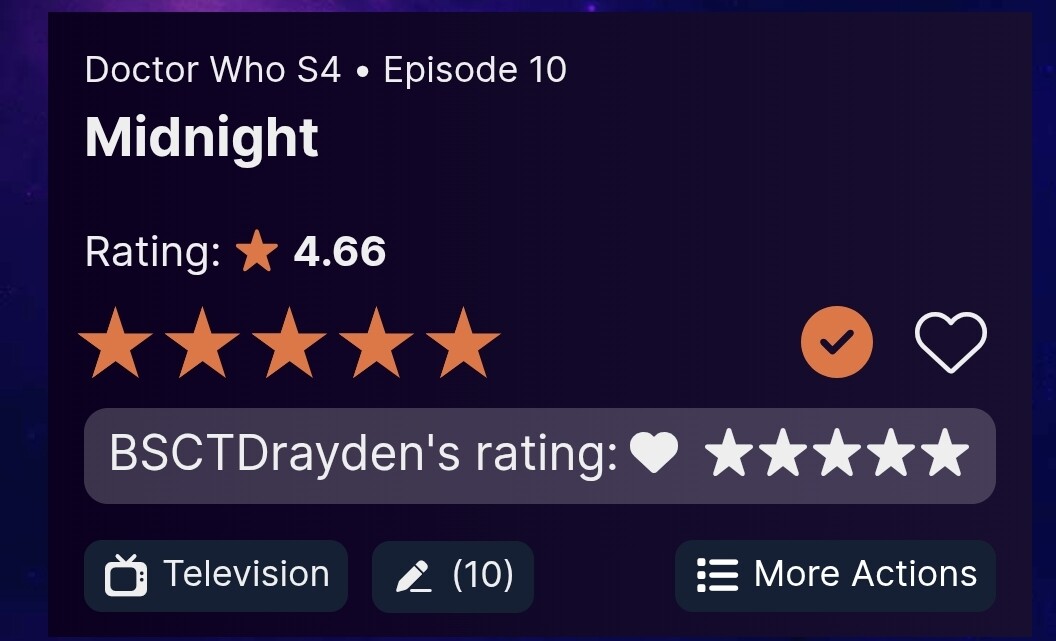Screen dimensions: 1056x641
Task: Favorite episode with heart outline icon
Action: coord(951,342)
